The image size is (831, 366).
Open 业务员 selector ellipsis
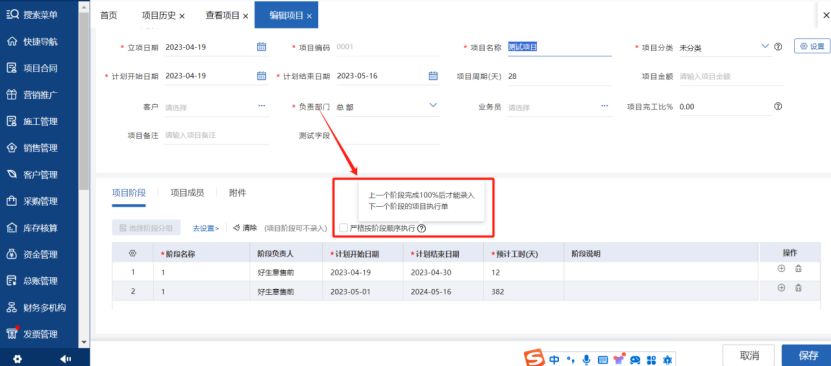[x=605, y=106]
